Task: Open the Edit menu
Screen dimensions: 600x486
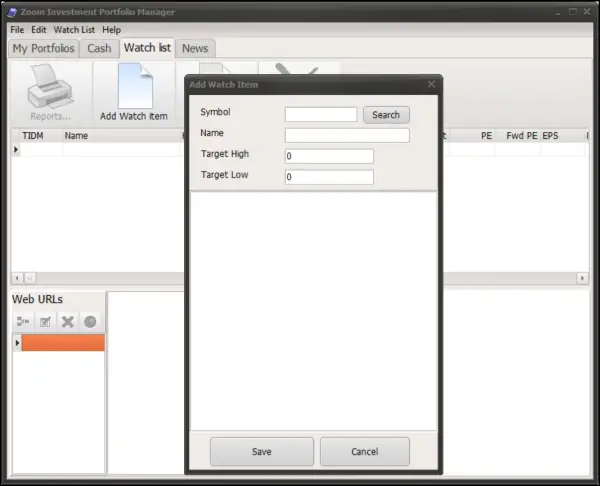Action: point(39,30)
